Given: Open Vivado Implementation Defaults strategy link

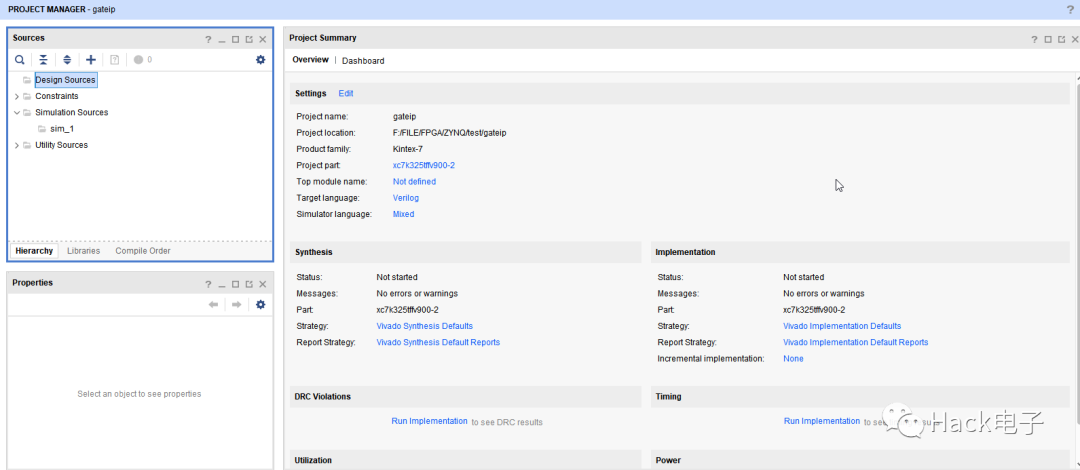Looking at the screenshot, I should point(842,326).
